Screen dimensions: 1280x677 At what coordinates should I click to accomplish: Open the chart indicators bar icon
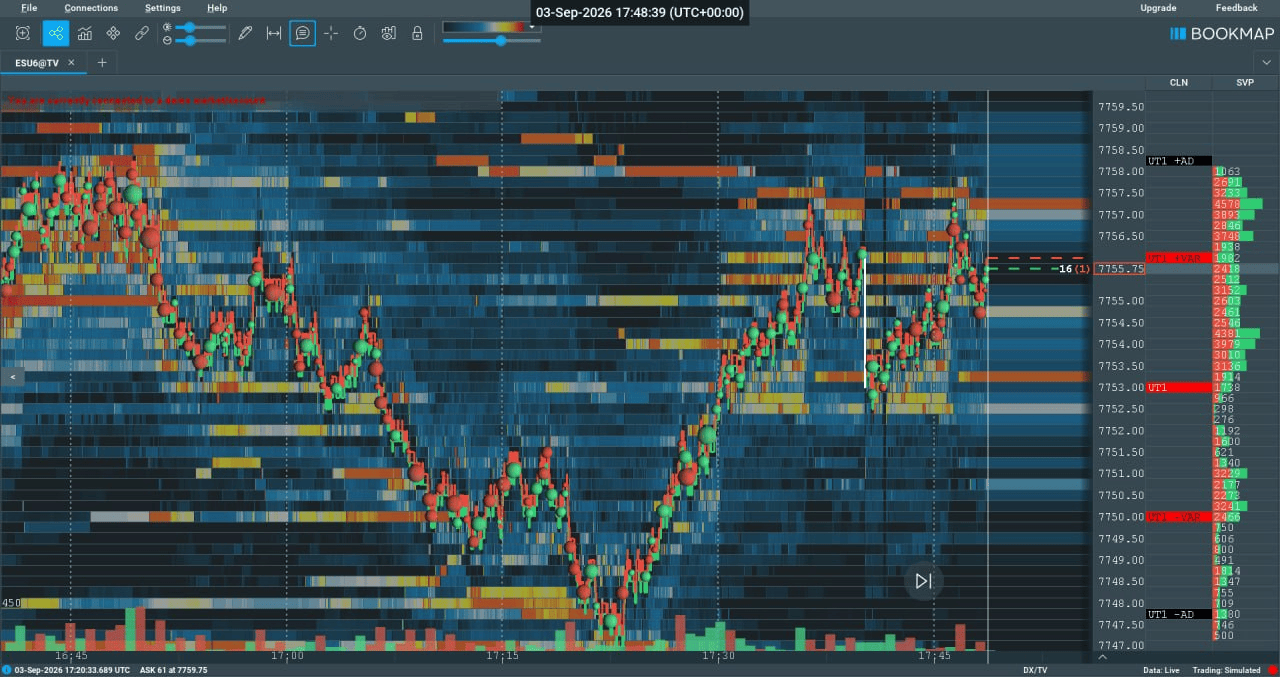pyautogui.click(x=85, y=33)
